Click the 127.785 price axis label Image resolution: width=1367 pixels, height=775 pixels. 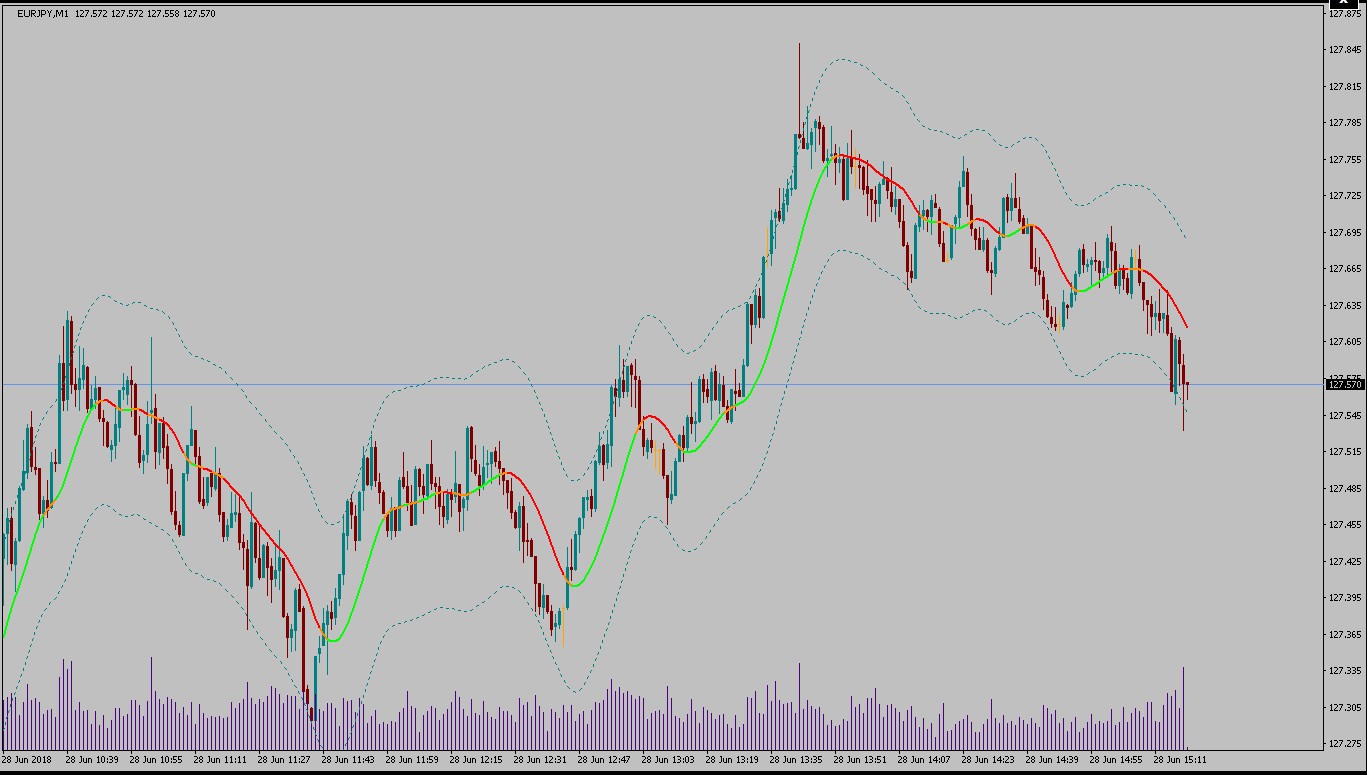(x=1346, y=123)
